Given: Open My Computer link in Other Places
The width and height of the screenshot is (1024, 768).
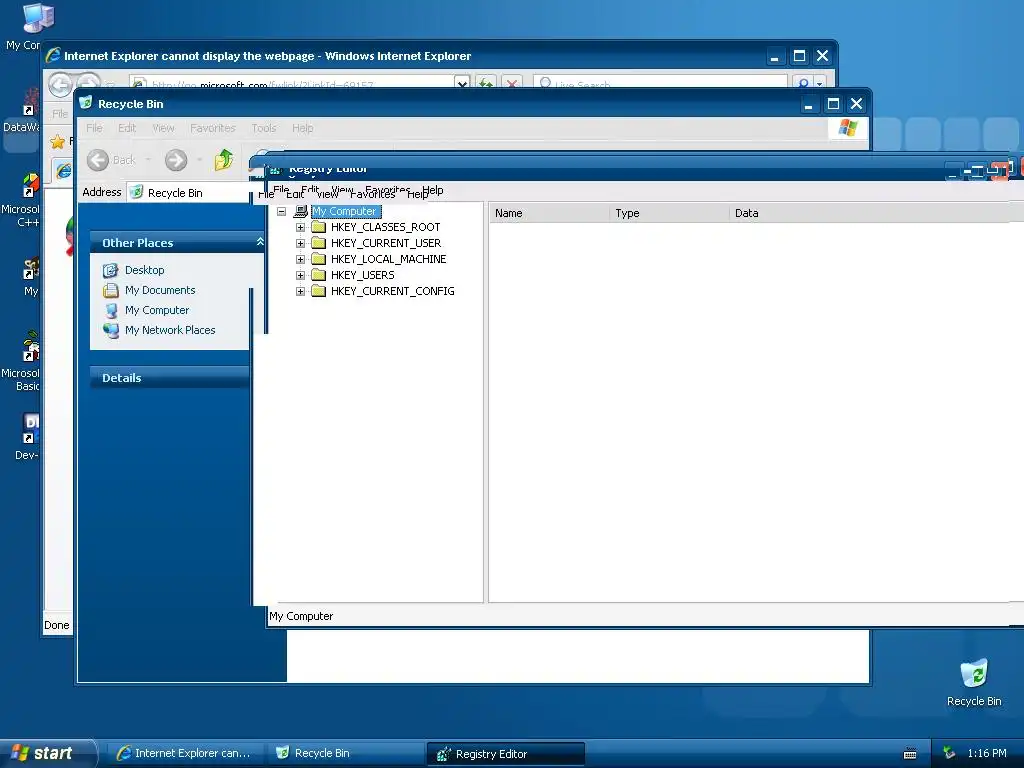Looking at the screenshot, I should coord(157,310).
